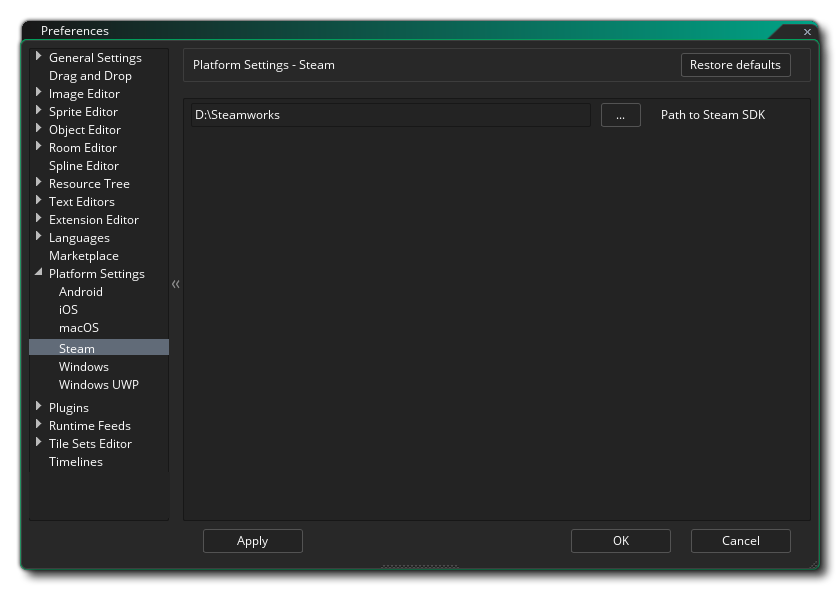Expand the Plugins tree node
This screenshot has height=590, width=840.
[39, 407]
